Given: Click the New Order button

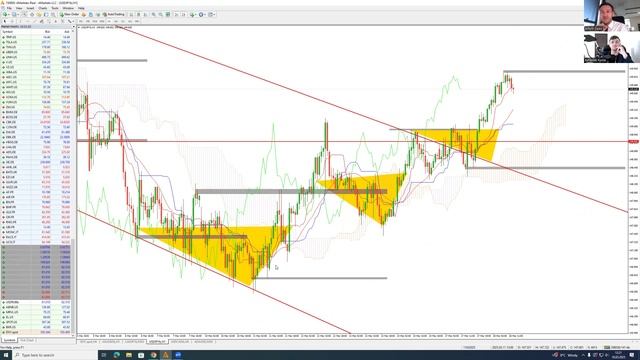Looking at the screenshot, I should [70, 14].
